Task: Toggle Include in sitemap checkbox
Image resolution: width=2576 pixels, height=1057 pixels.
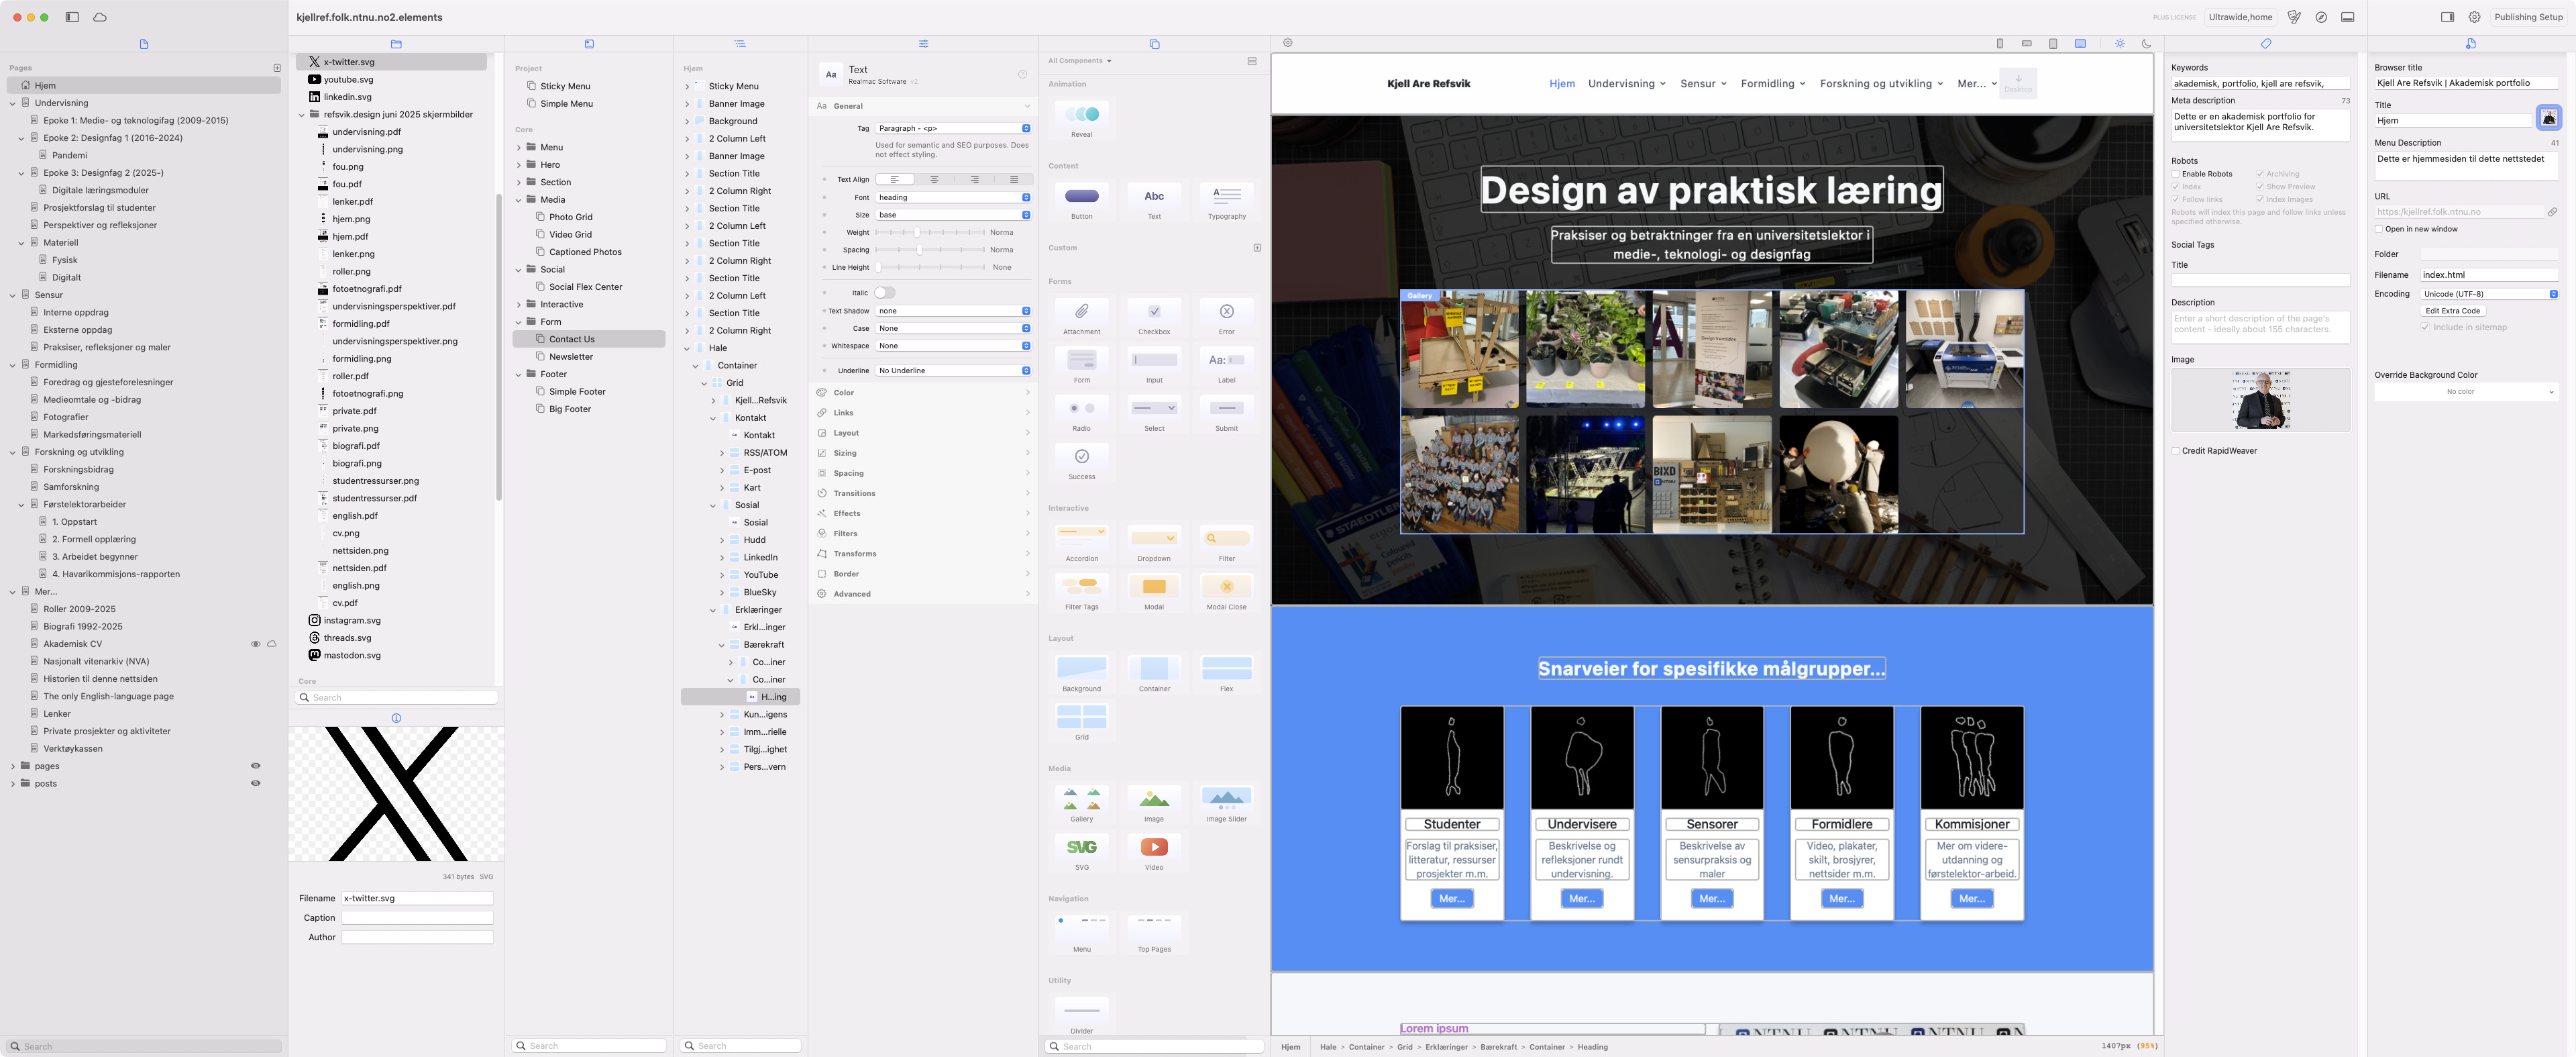Action: point(2426,327)
